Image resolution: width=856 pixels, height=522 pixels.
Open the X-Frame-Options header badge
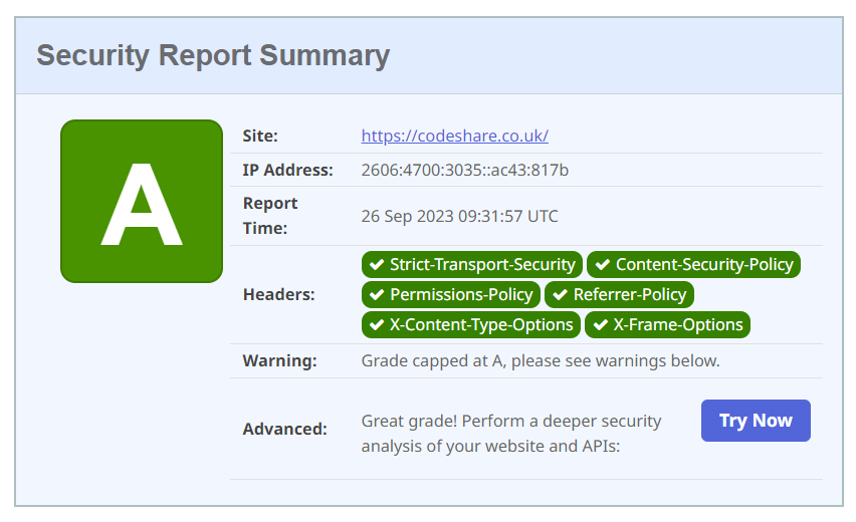tap(667, 325)
